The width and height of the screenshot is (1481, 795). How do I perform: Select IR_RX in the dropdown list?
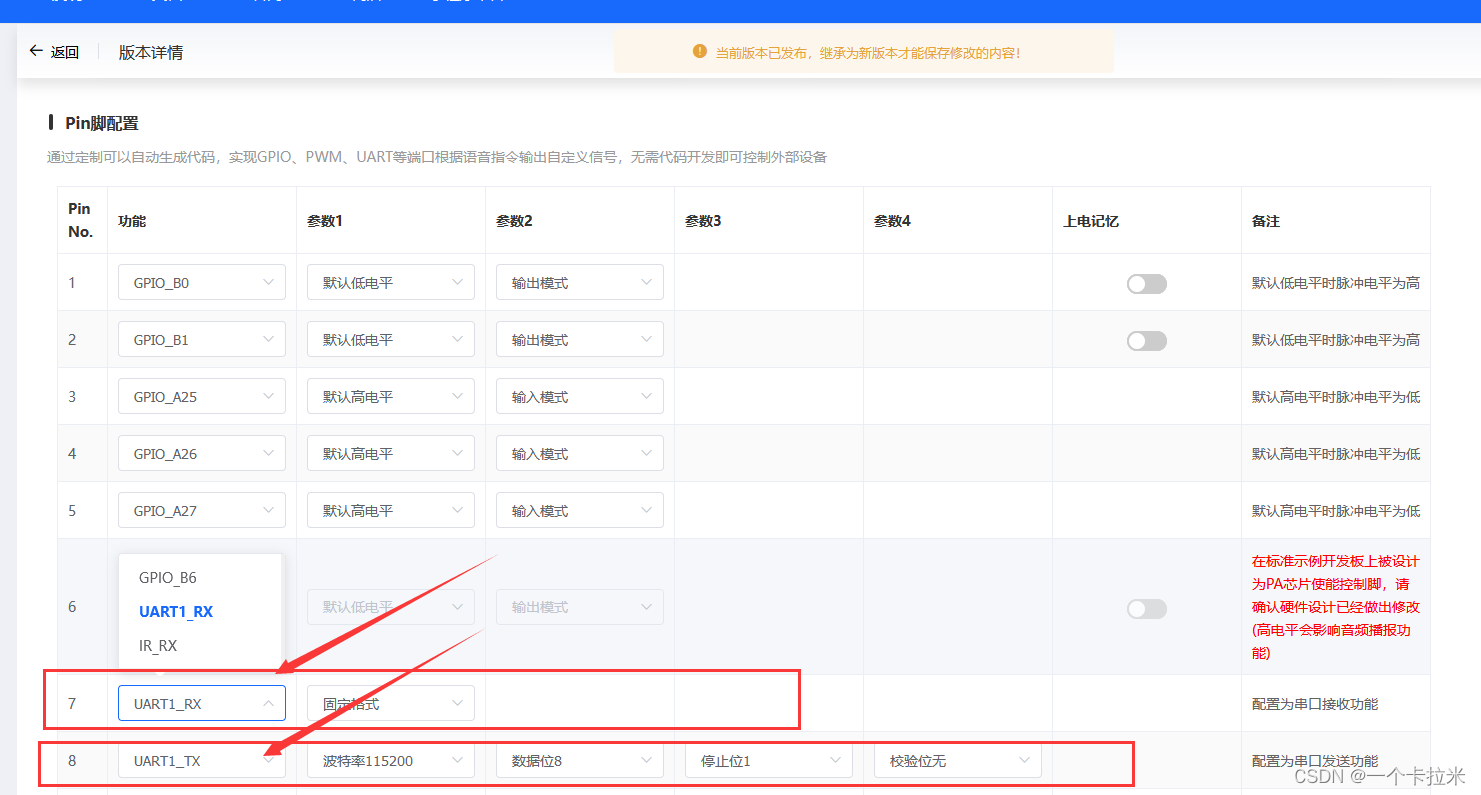[158, 645]
